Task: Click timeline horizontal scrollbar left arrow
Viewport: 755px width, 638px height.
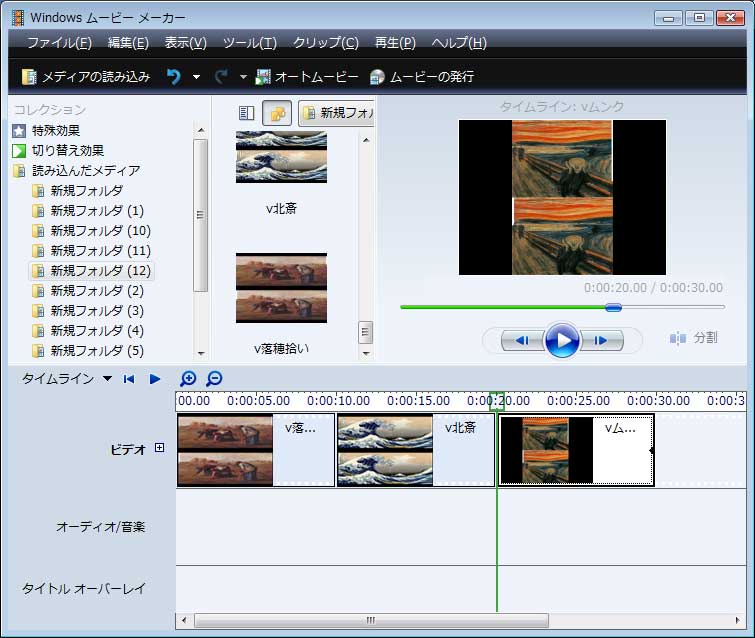Action: point(184,620)
